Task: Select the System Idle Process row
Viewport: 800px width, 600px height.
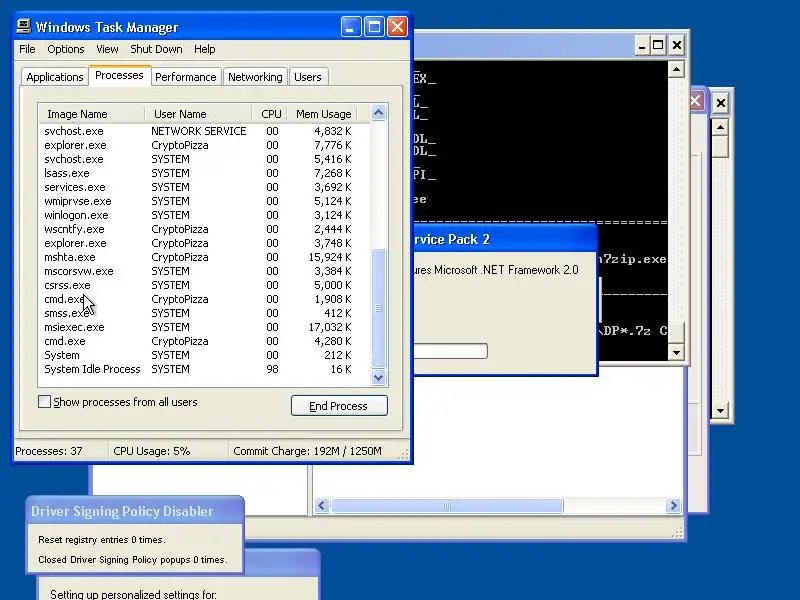Action: pos(204,369)
